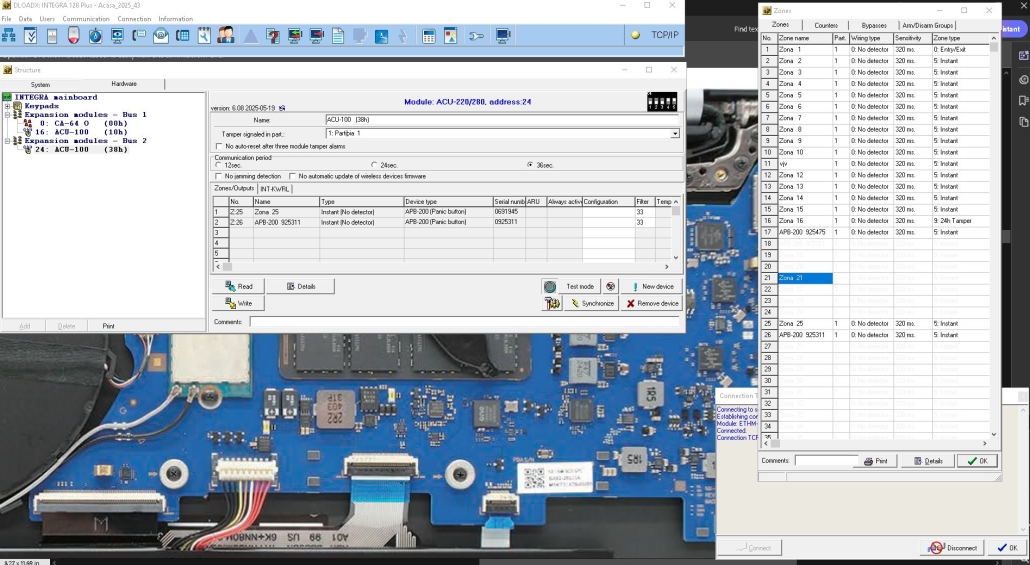Switch to the Bypasses tab
The image size is (1030, 565).
pos(873,25)
